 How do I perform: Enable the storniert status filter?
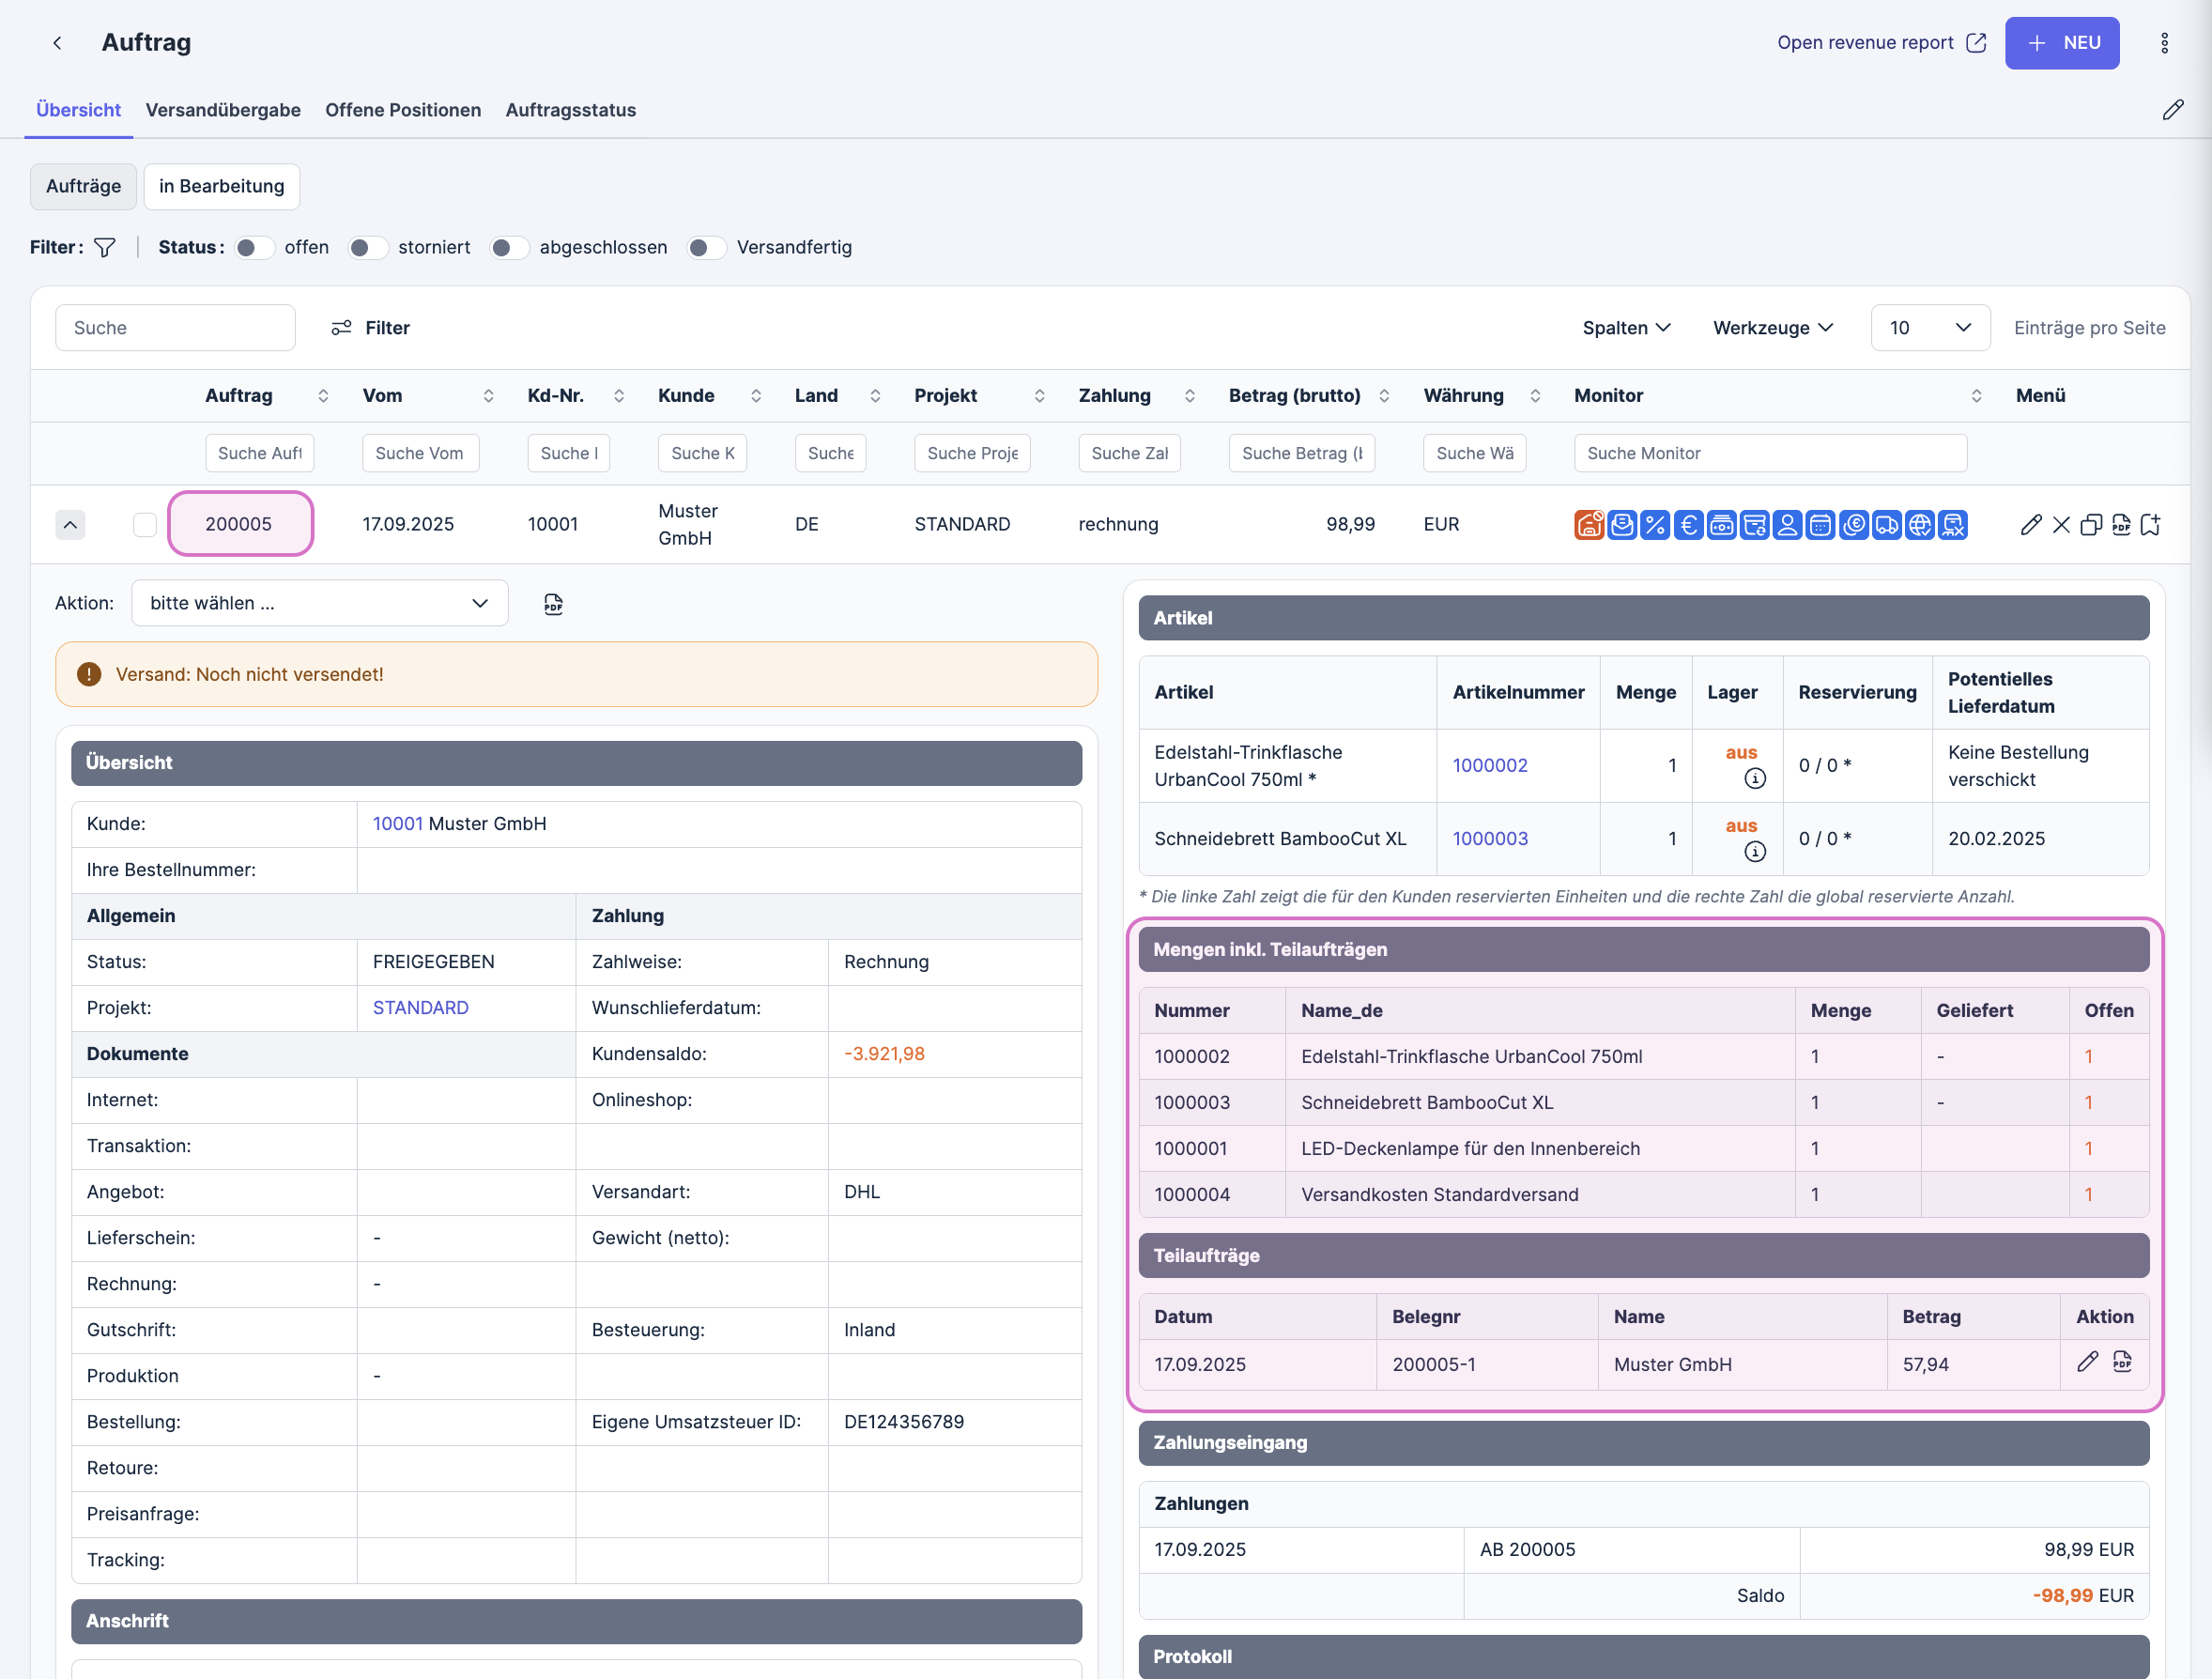pyautogui.click(x=367, y=247)
